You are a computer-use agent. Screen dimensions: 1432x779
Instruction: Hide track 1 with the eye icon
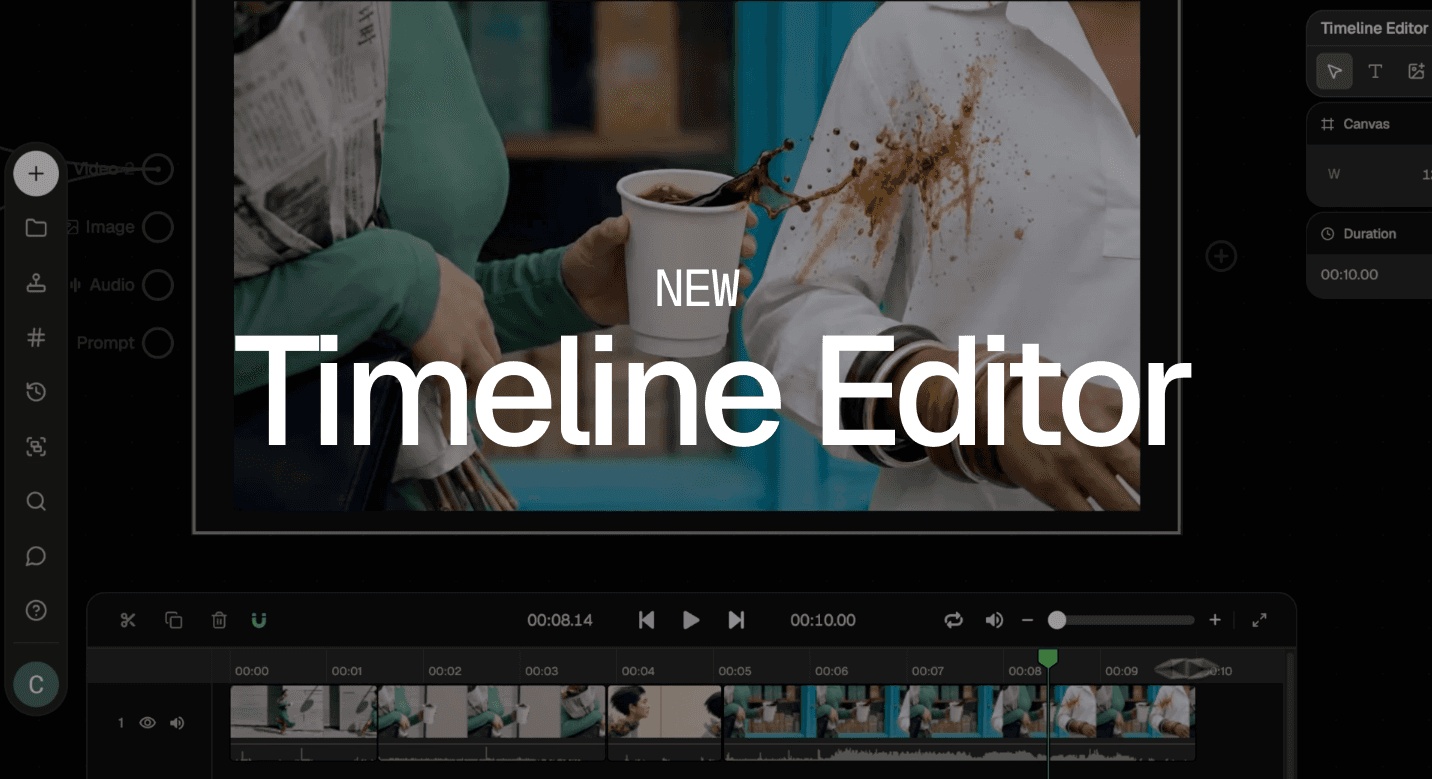coord(147,722)
